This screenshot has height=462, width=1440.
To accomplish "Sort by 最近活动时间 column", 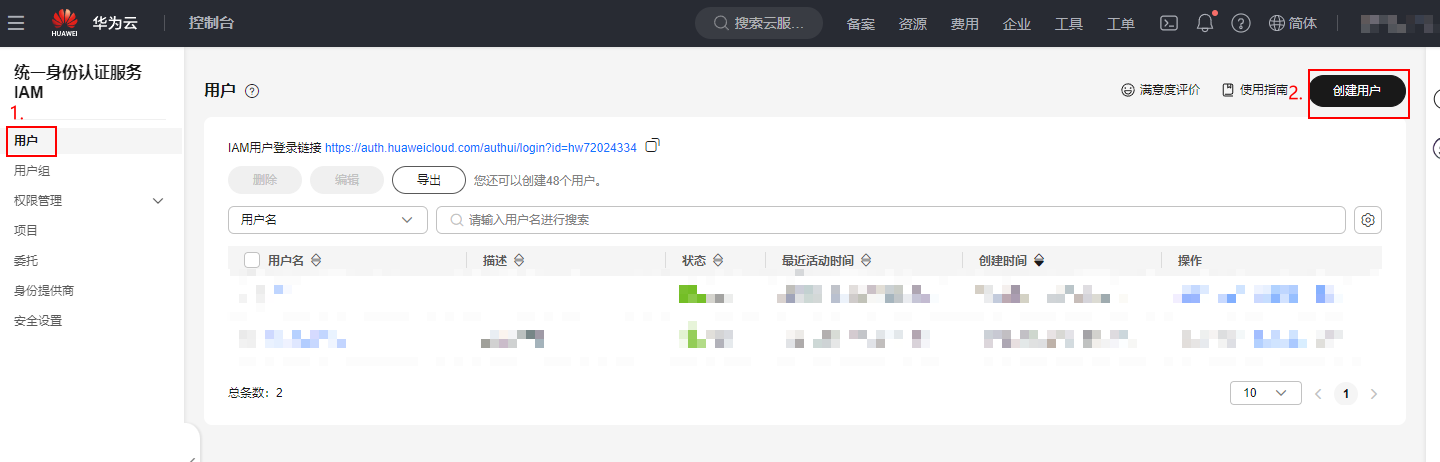I will 865,260.
